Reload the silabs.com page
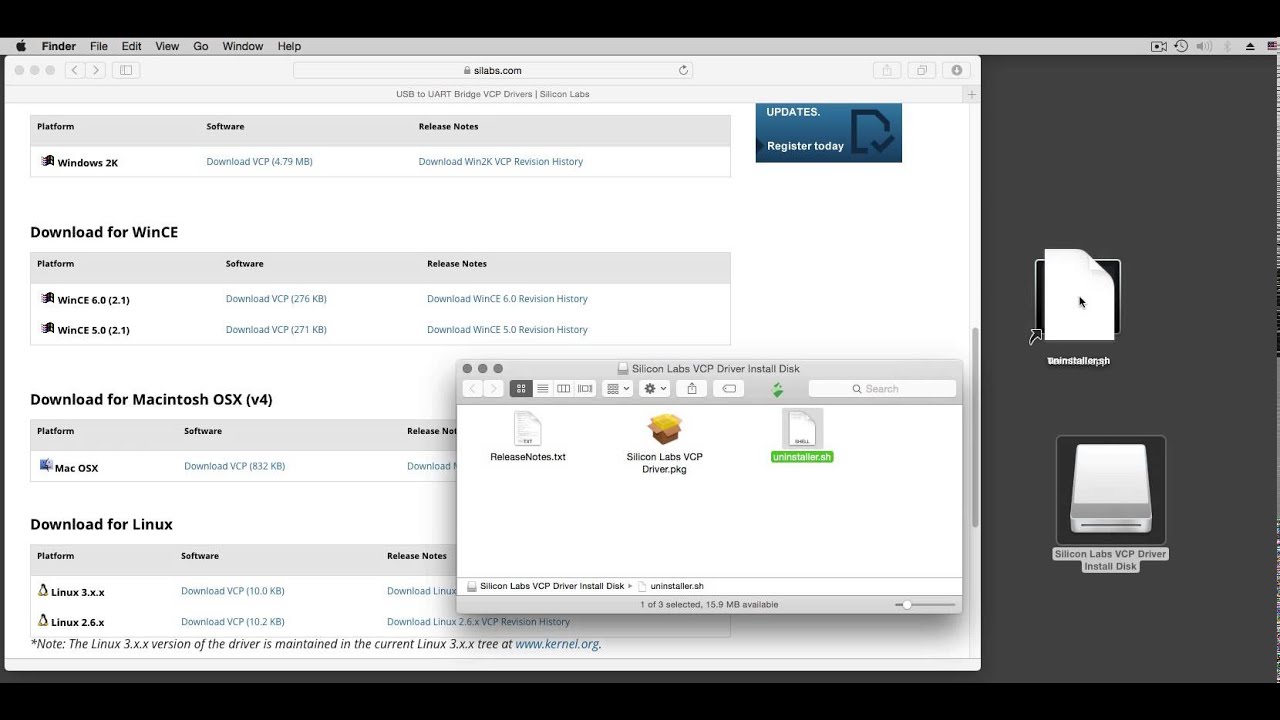 683,70
